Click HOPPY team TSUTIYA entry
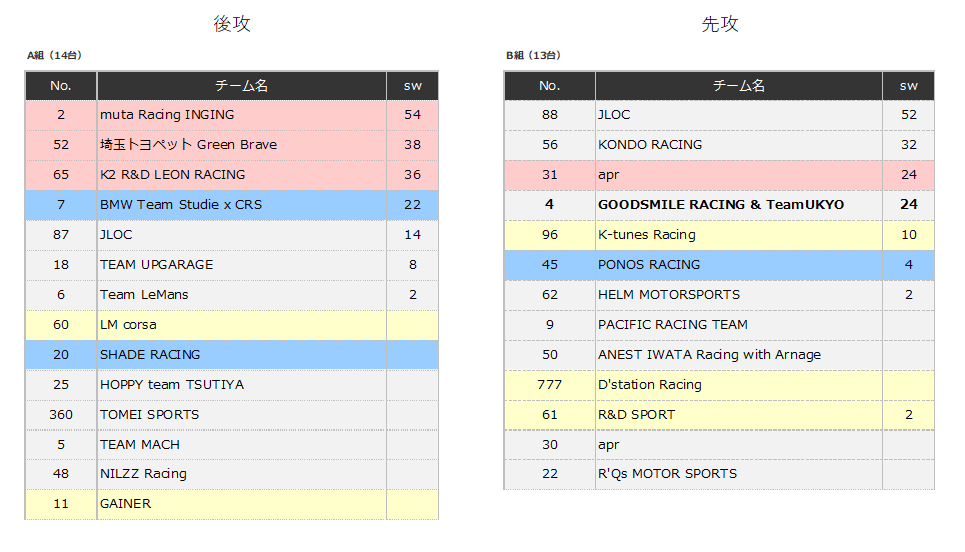 pyautogui.click(x=171, y=385)
